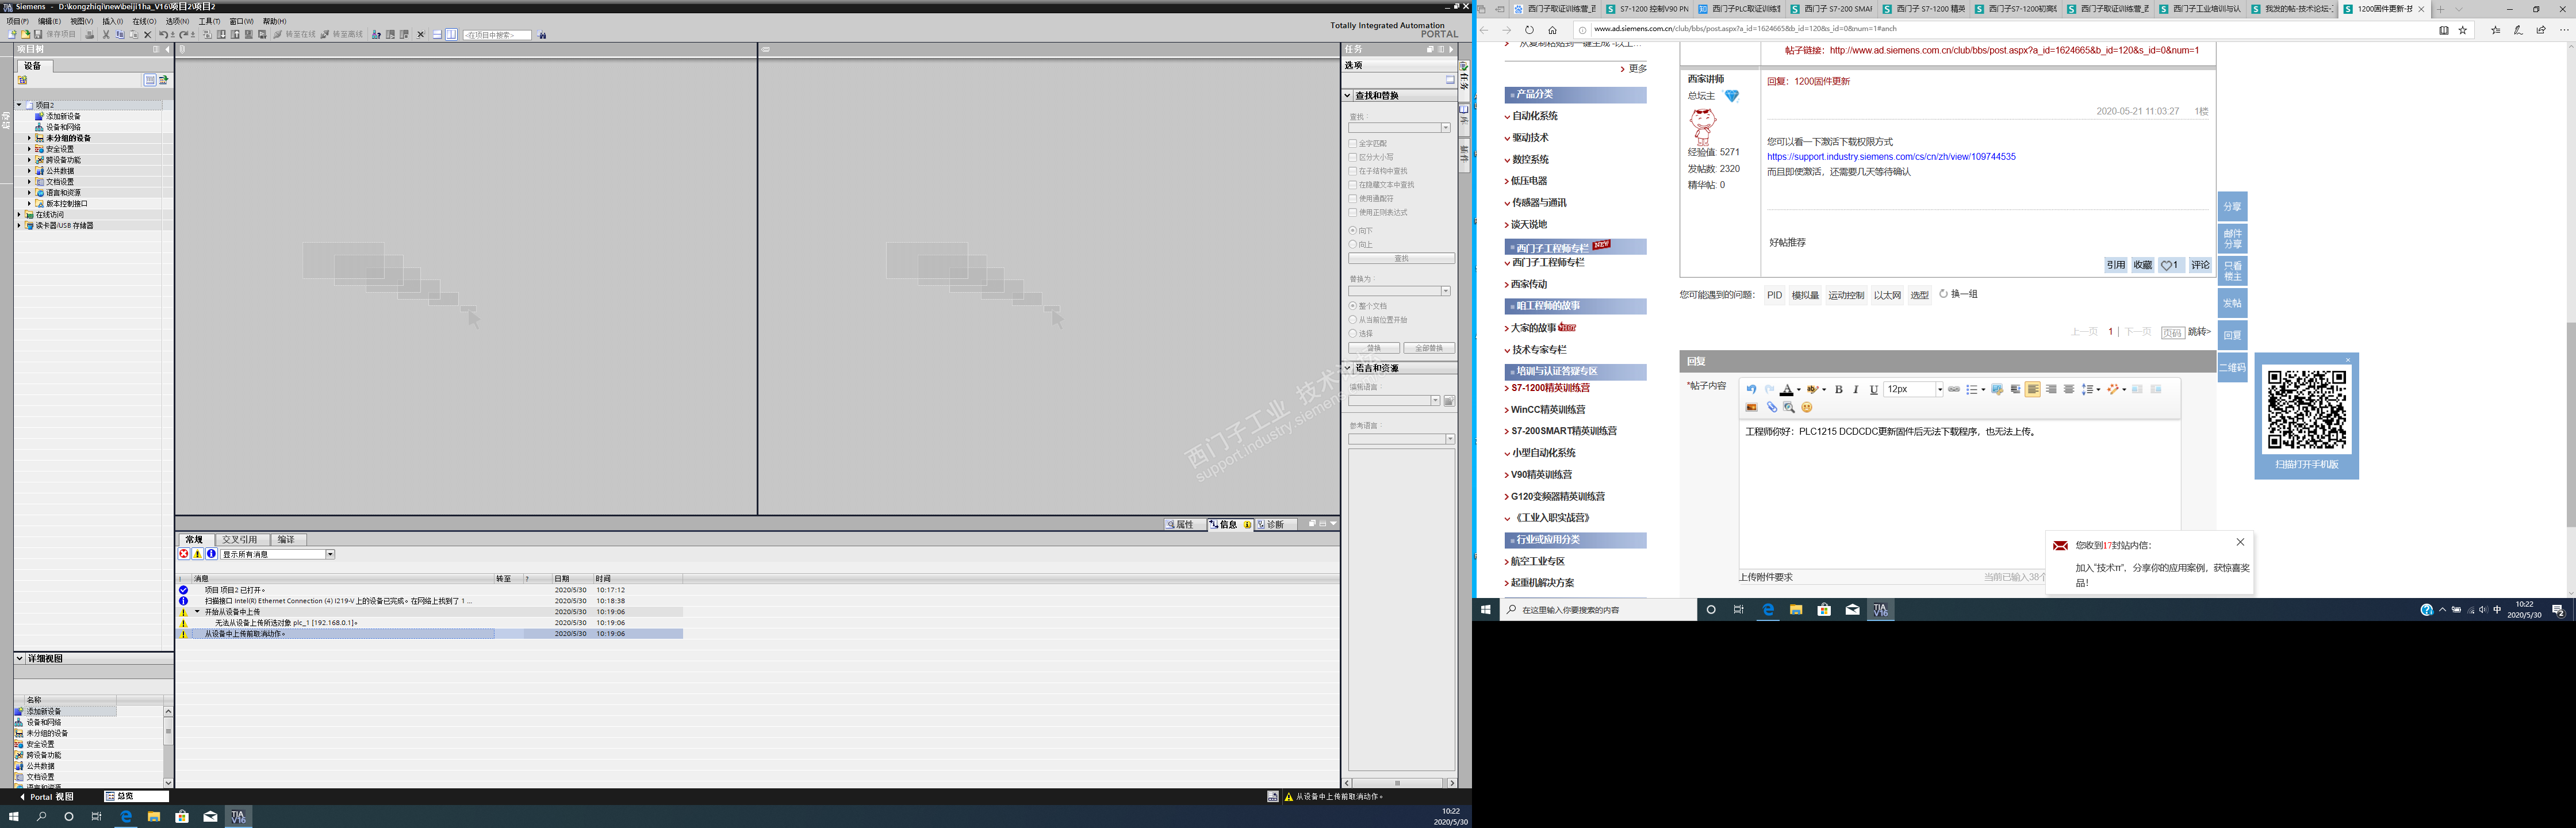Click the search-in-project input field
This screenshot has height=828, width=2576.
[497, 35]
